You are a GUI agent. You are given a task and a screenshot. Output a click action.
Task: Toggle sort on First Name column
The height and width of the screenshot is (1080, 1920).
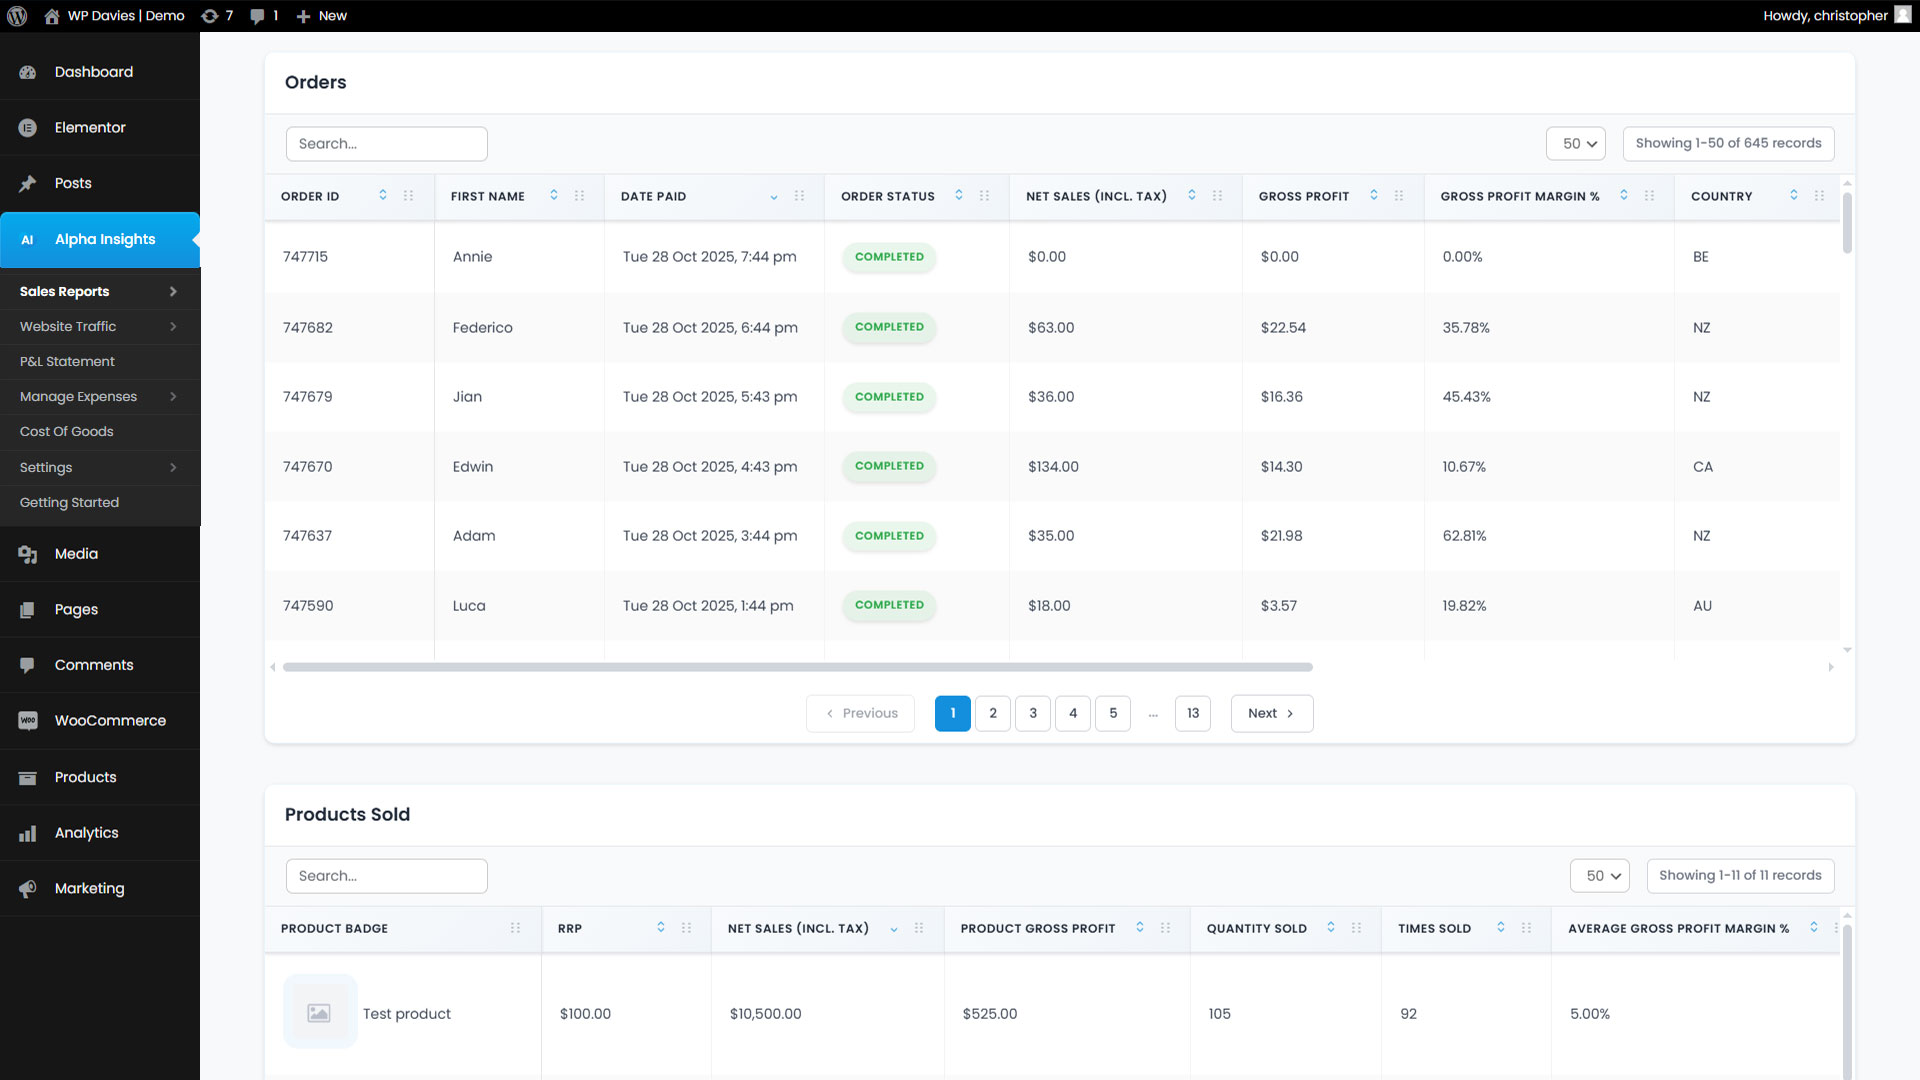554,196
